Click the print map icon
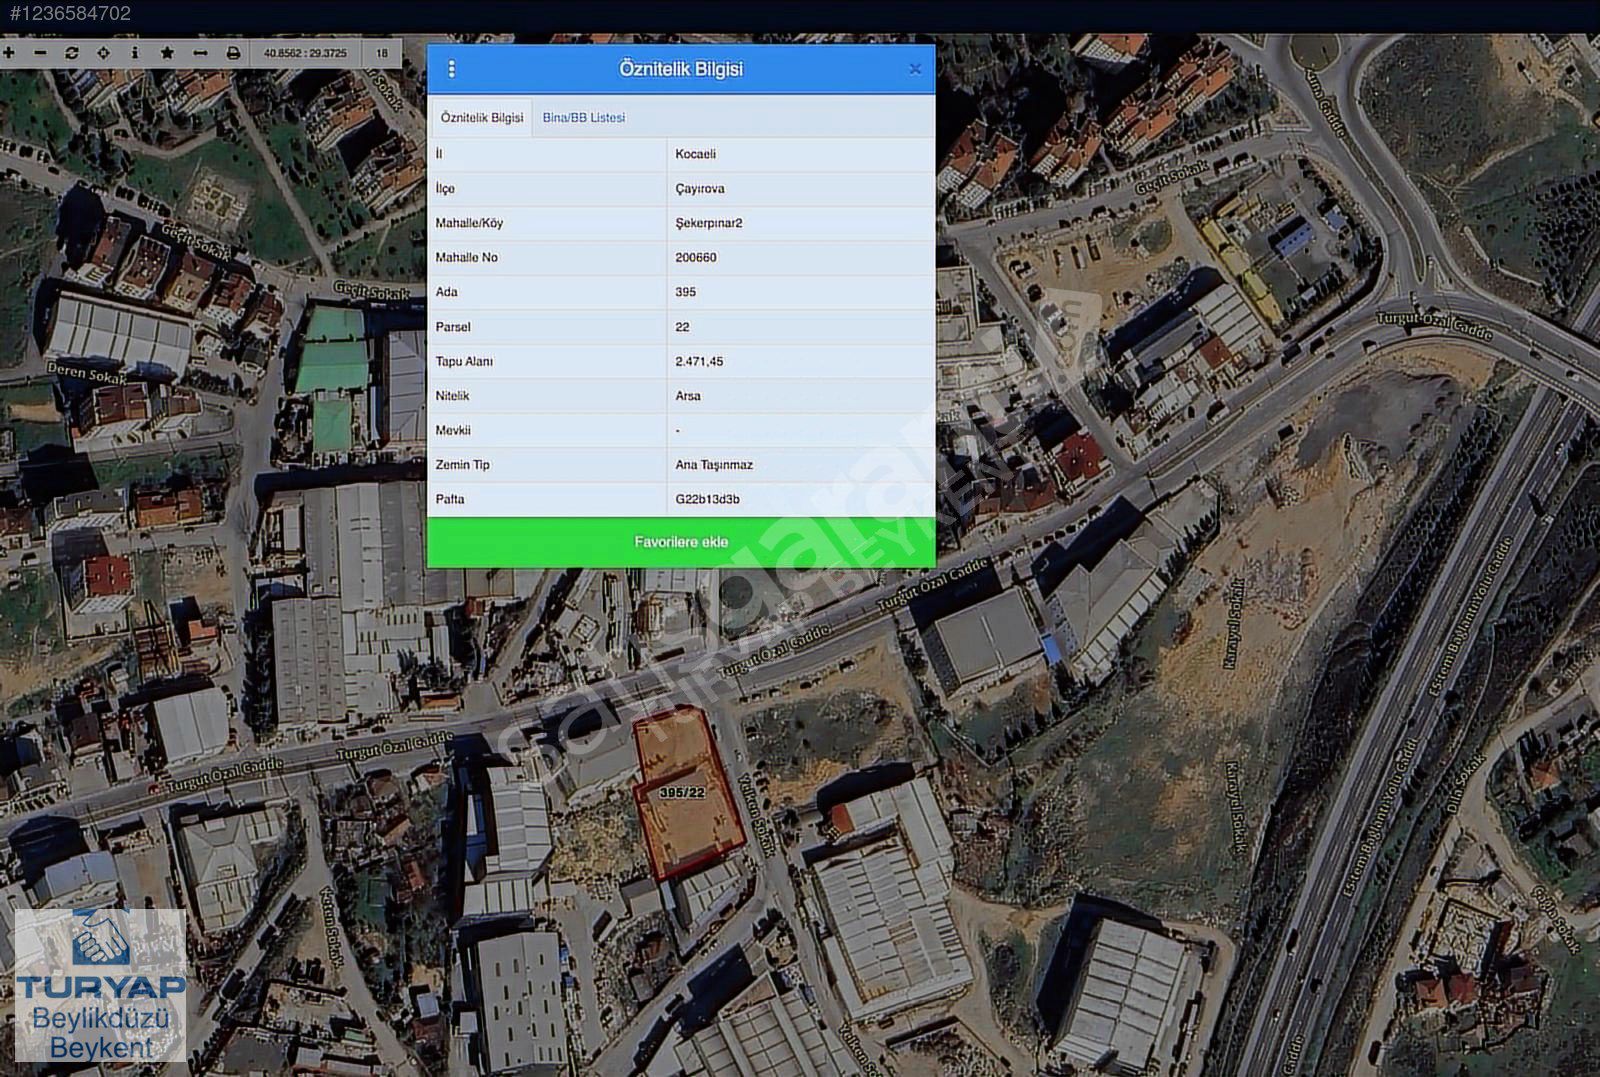This screenshot has height=1077, width=1600. [x=233, y=53]
